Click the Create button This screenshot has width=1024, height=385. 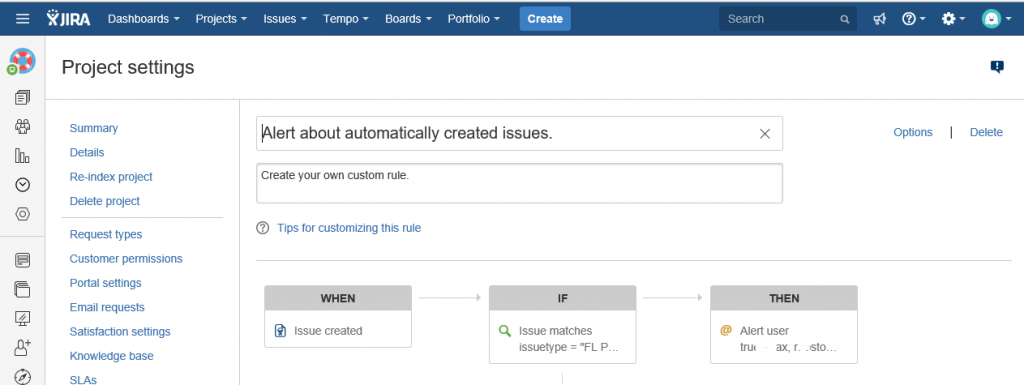pos(545,19)
